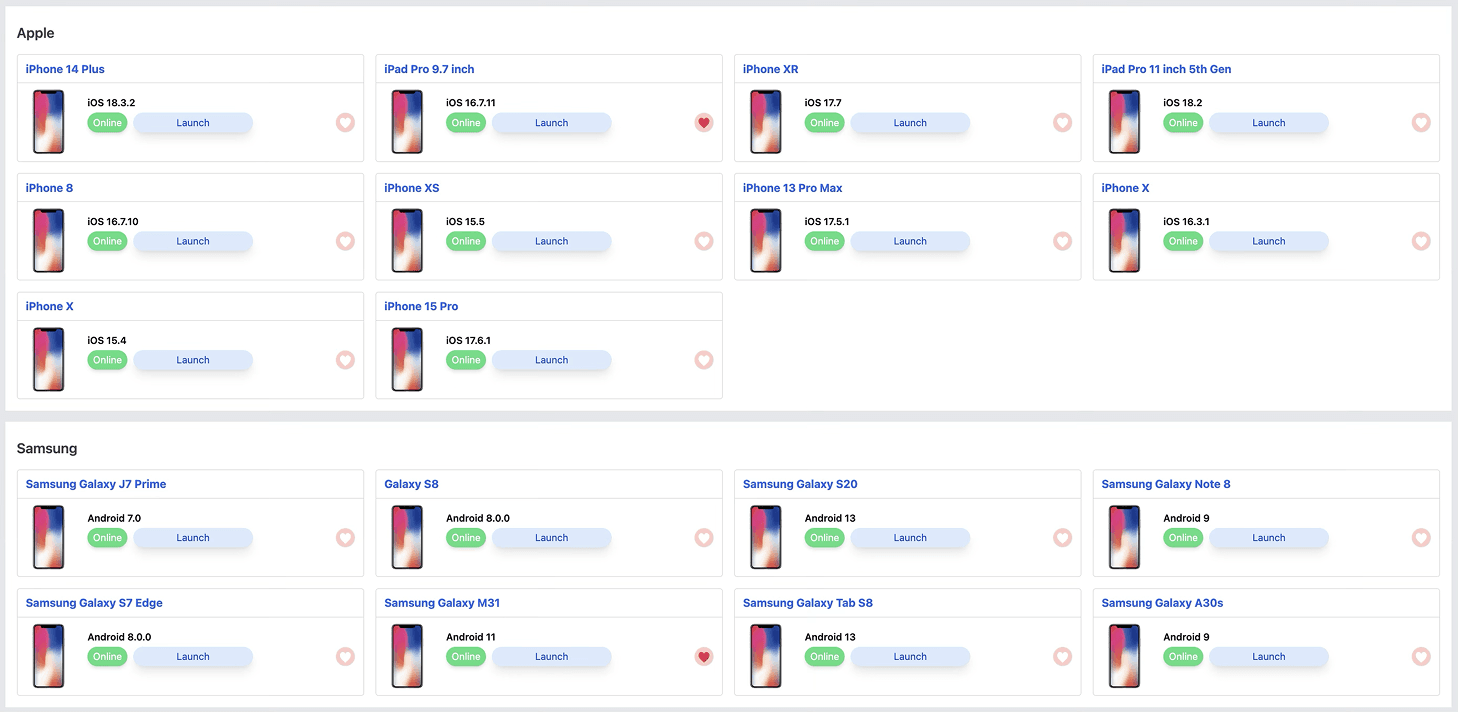Unfavorite the Samsung Galaxy M31
Image resolution: width=1458 pixels, height=712 pixels.
click(x=703, y=656)
